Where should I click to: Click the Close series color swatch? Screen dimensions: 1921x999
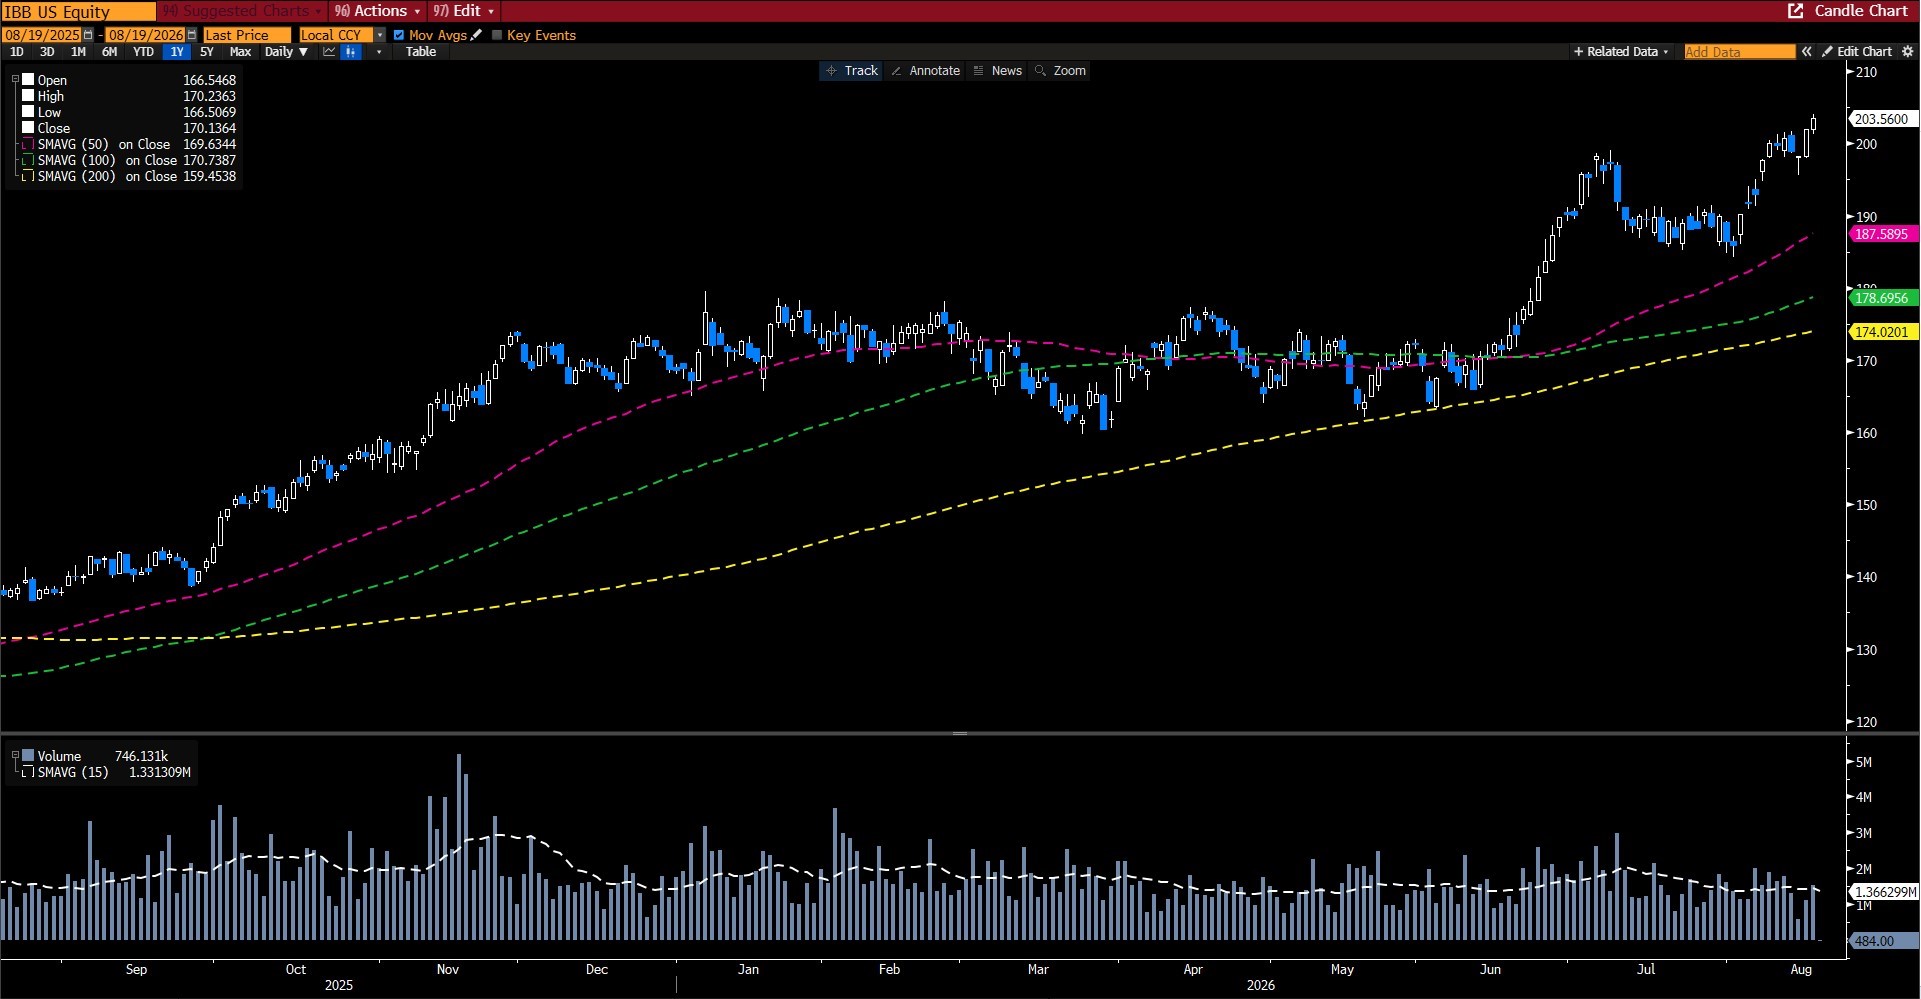[x=28, y=127]
